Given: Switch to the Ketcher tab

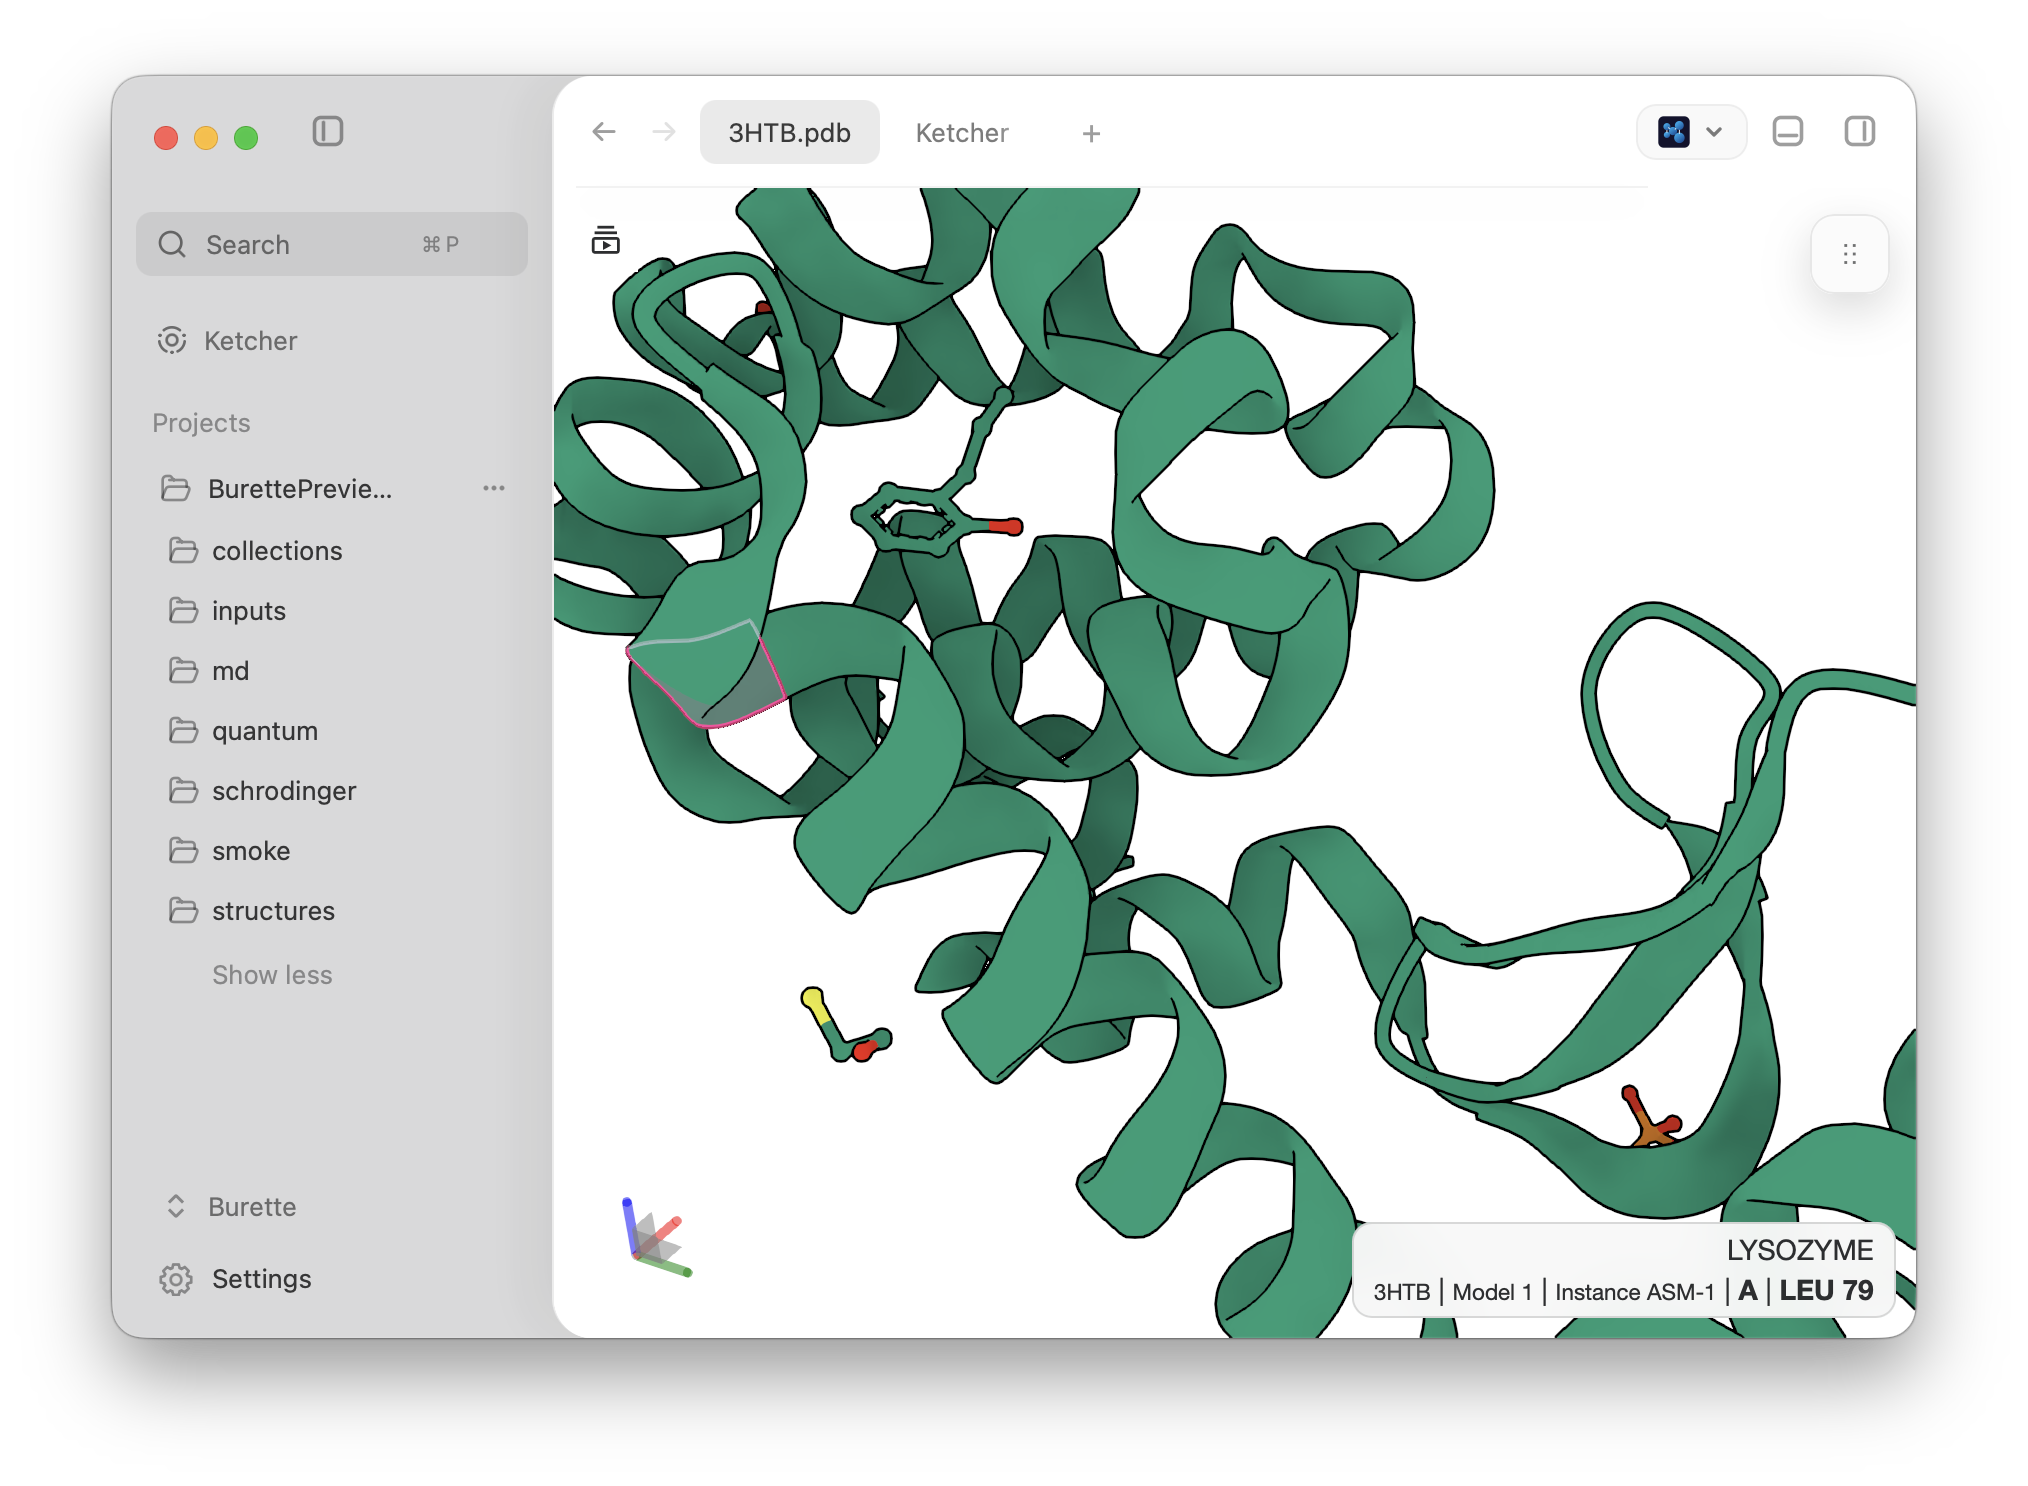Looking at the screenshot, I should [962, 132].
